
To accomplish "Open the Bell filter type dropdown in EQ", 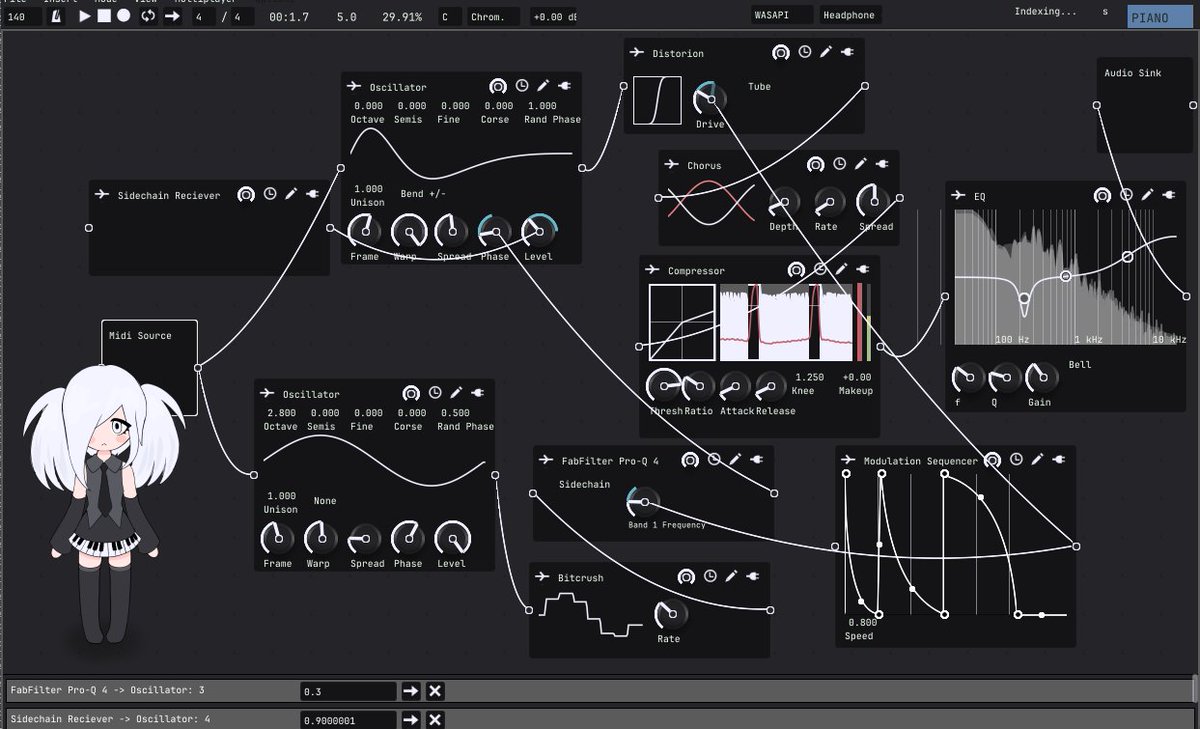I will point(1079,365).
